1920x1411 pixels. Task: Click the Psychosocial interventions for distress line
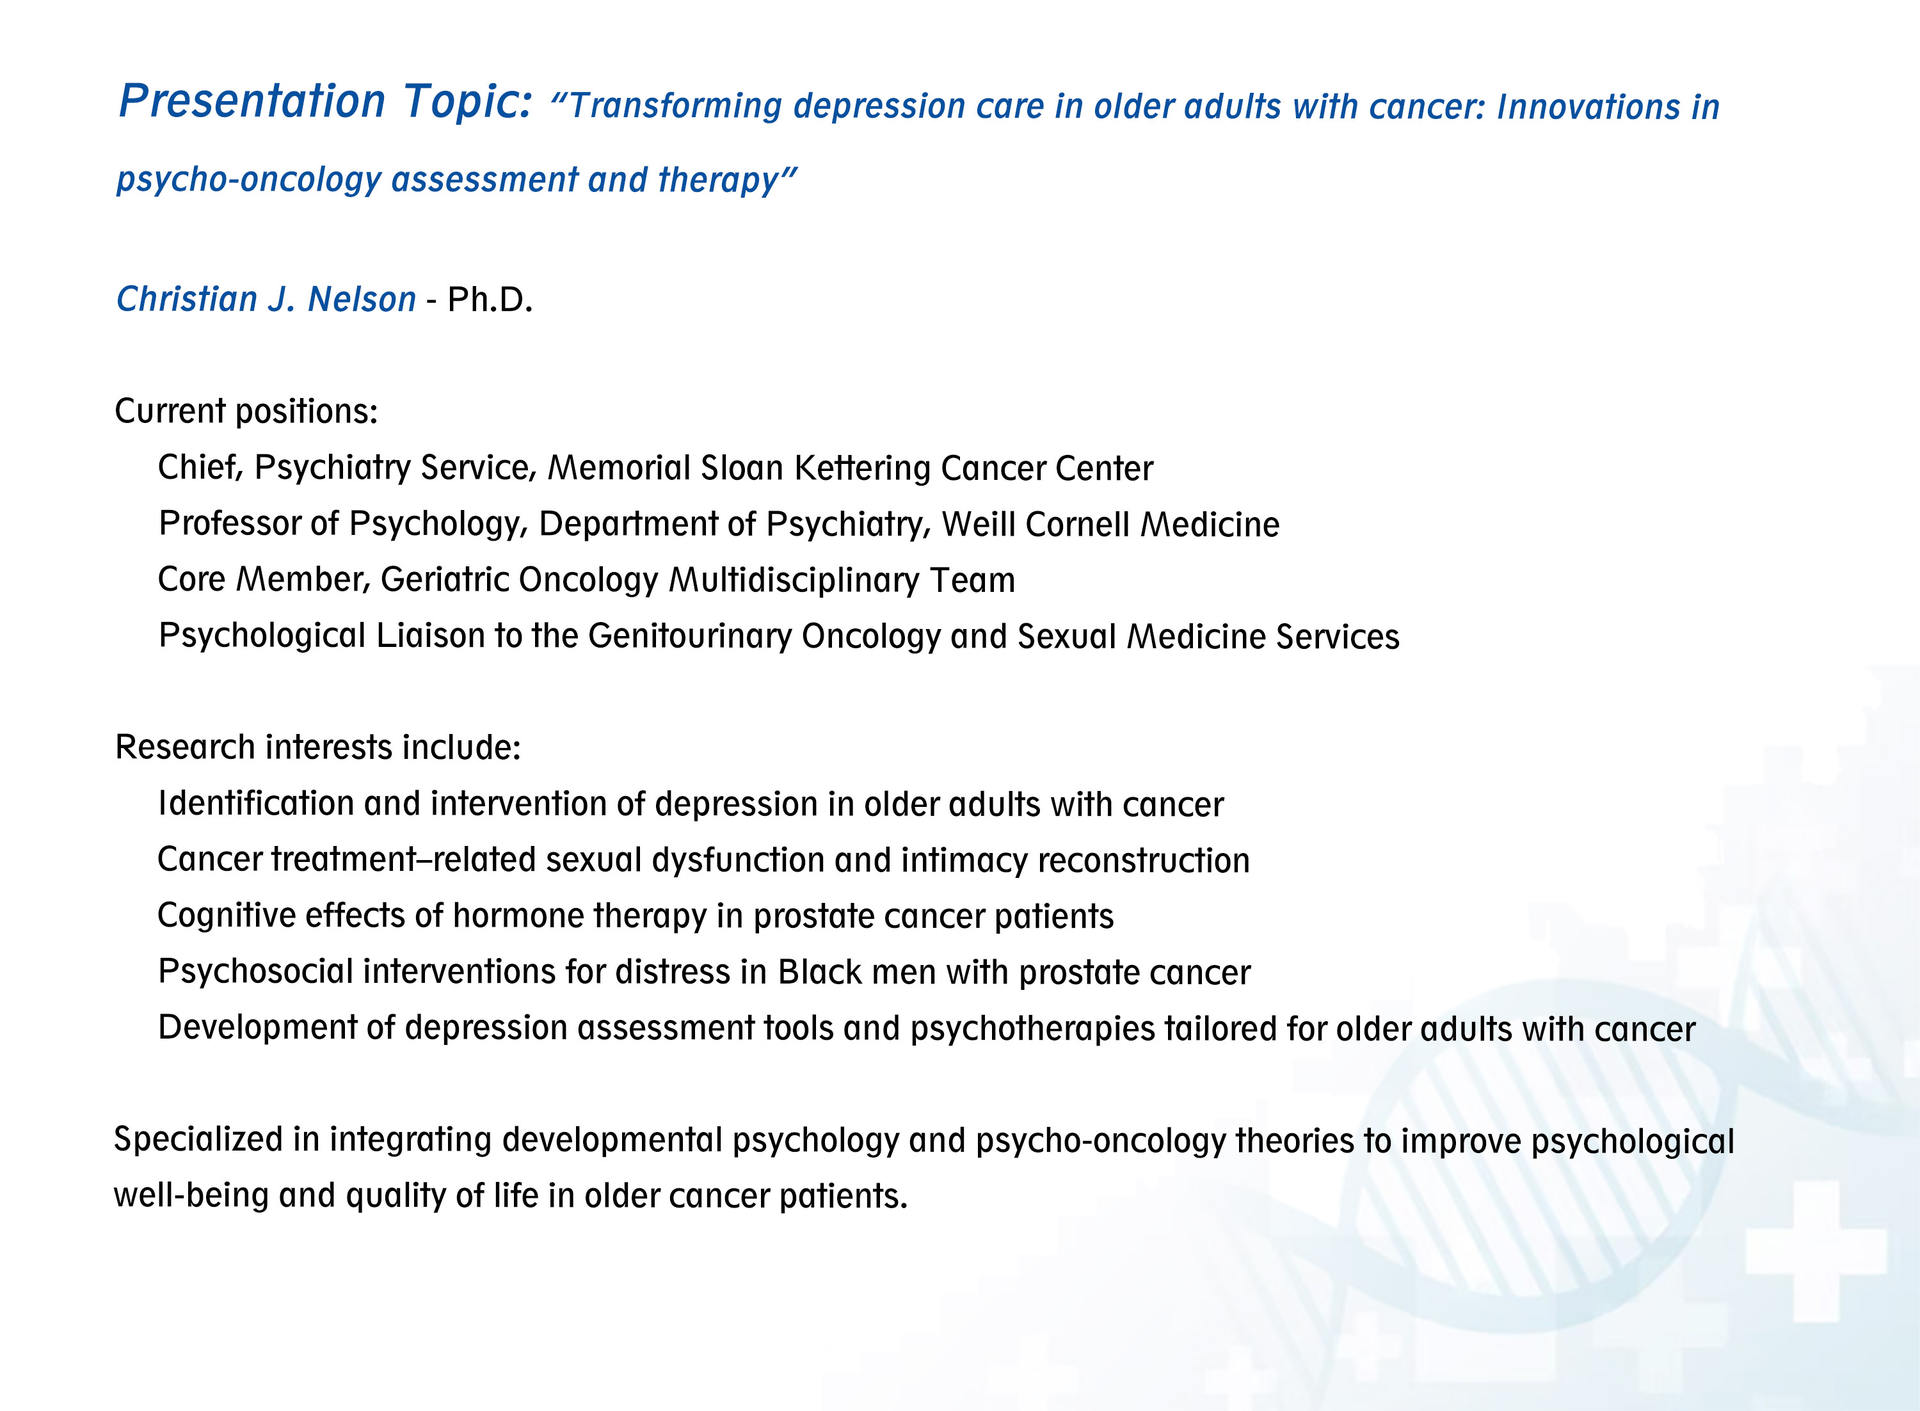point(704,972)
